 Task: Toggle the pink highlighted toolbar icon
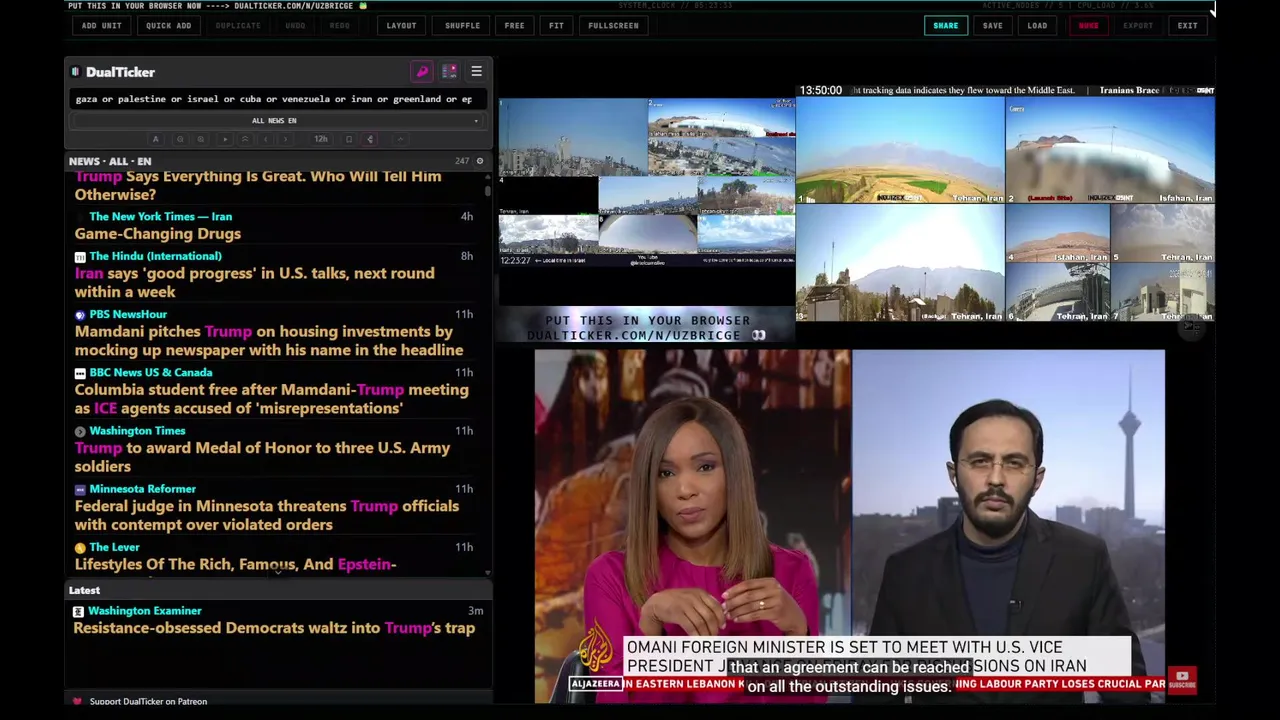tap(370, 139)
